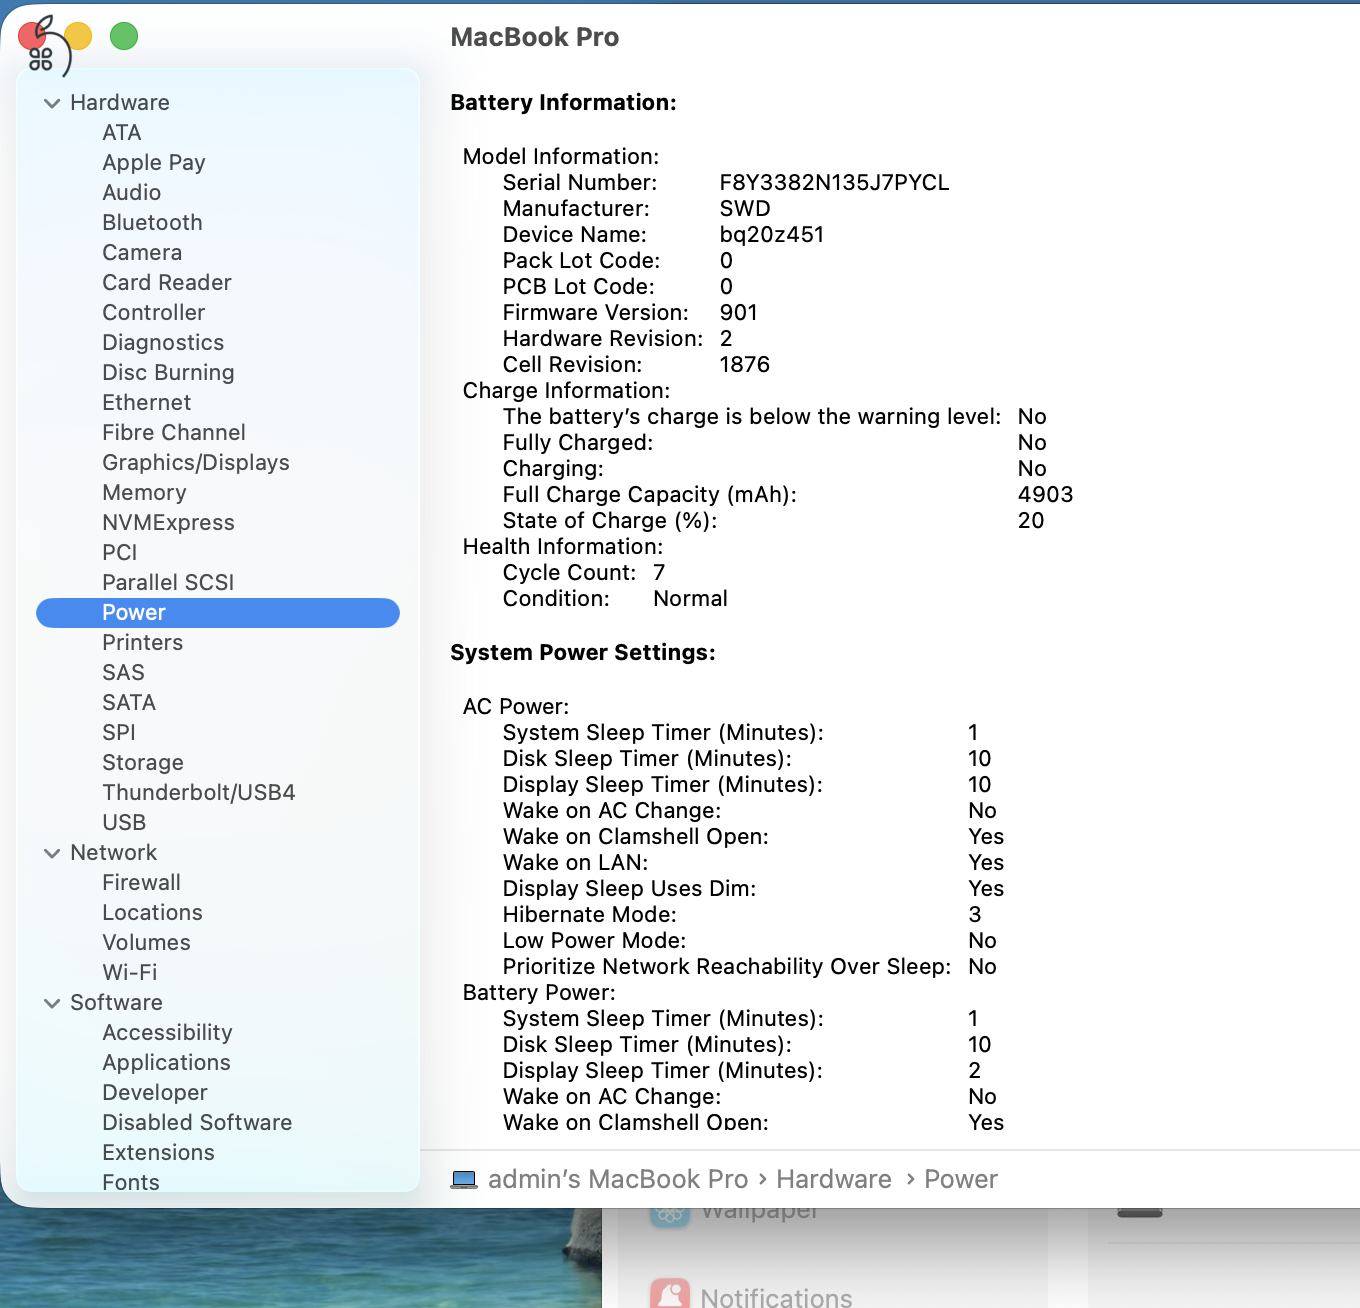Select Card Reader in the sidebar

(167, 283)
